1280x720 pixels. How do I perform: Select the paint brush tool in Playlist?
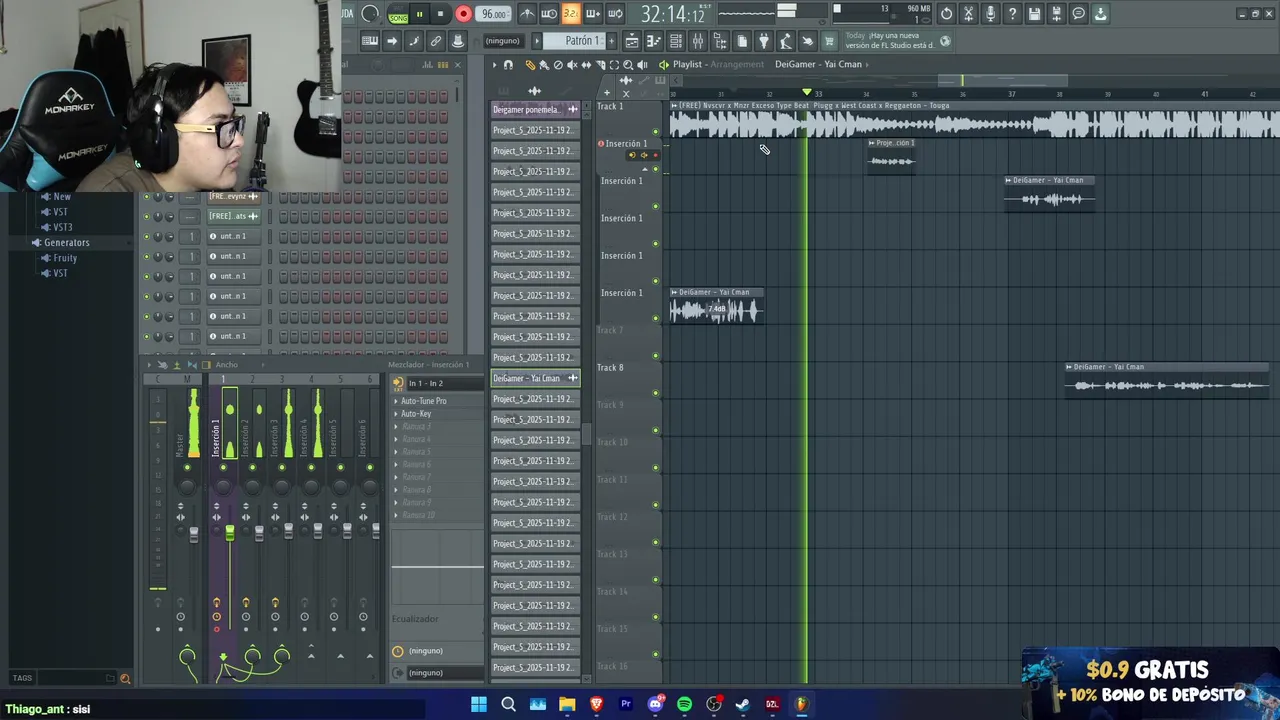[544, 65]
